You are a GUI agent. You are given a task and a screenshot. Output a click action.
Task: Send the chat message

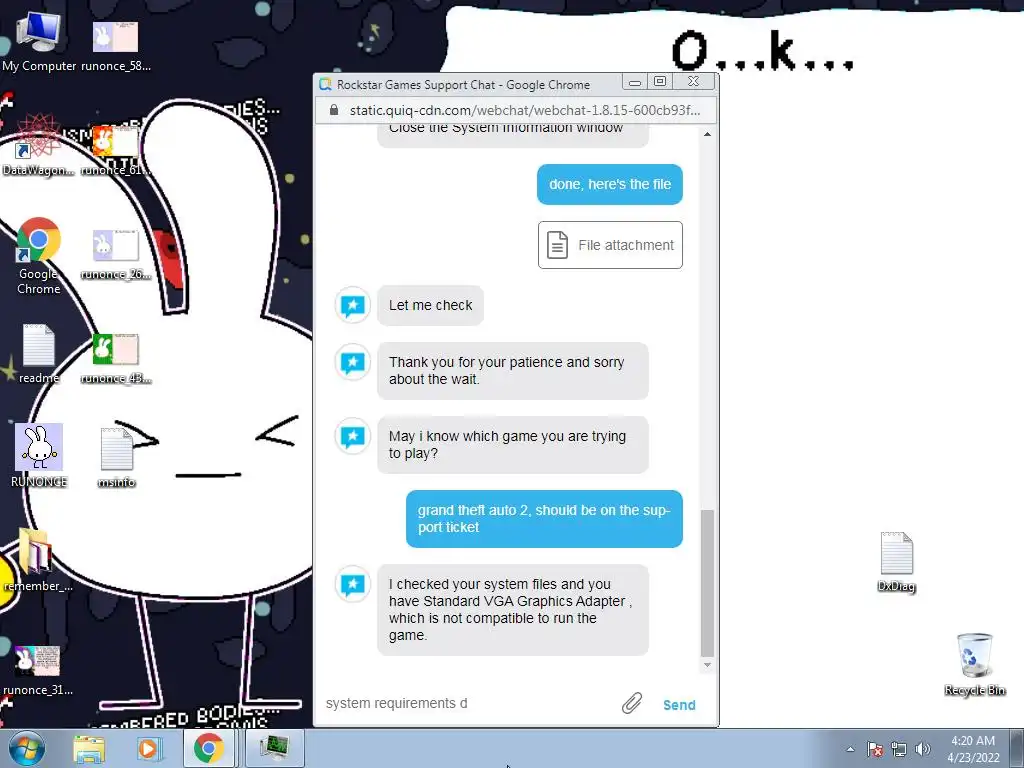tap(679, 705)
